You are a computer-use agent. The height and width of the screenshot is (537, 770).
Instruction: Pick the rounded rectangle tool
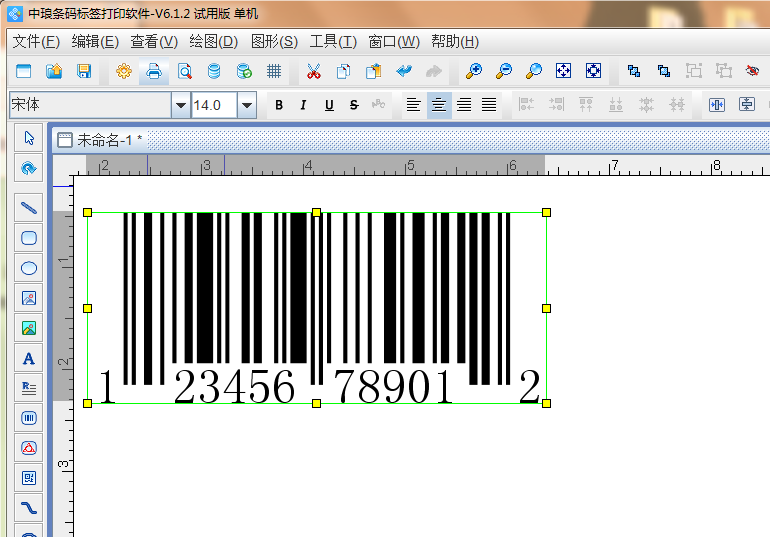tap(29, 238)
